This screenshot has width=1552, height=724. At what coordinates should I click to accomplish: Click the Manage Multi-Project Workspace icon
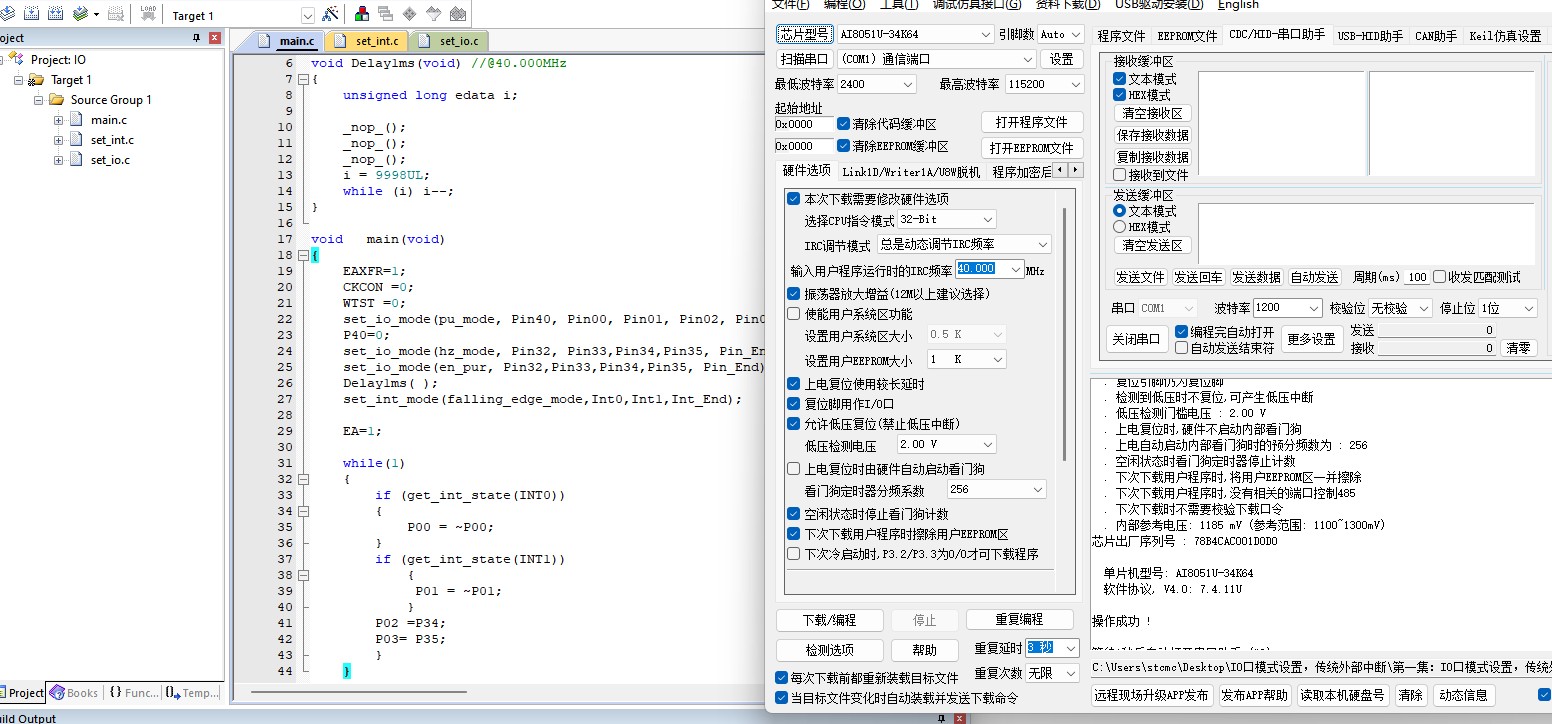click(385, 15)
